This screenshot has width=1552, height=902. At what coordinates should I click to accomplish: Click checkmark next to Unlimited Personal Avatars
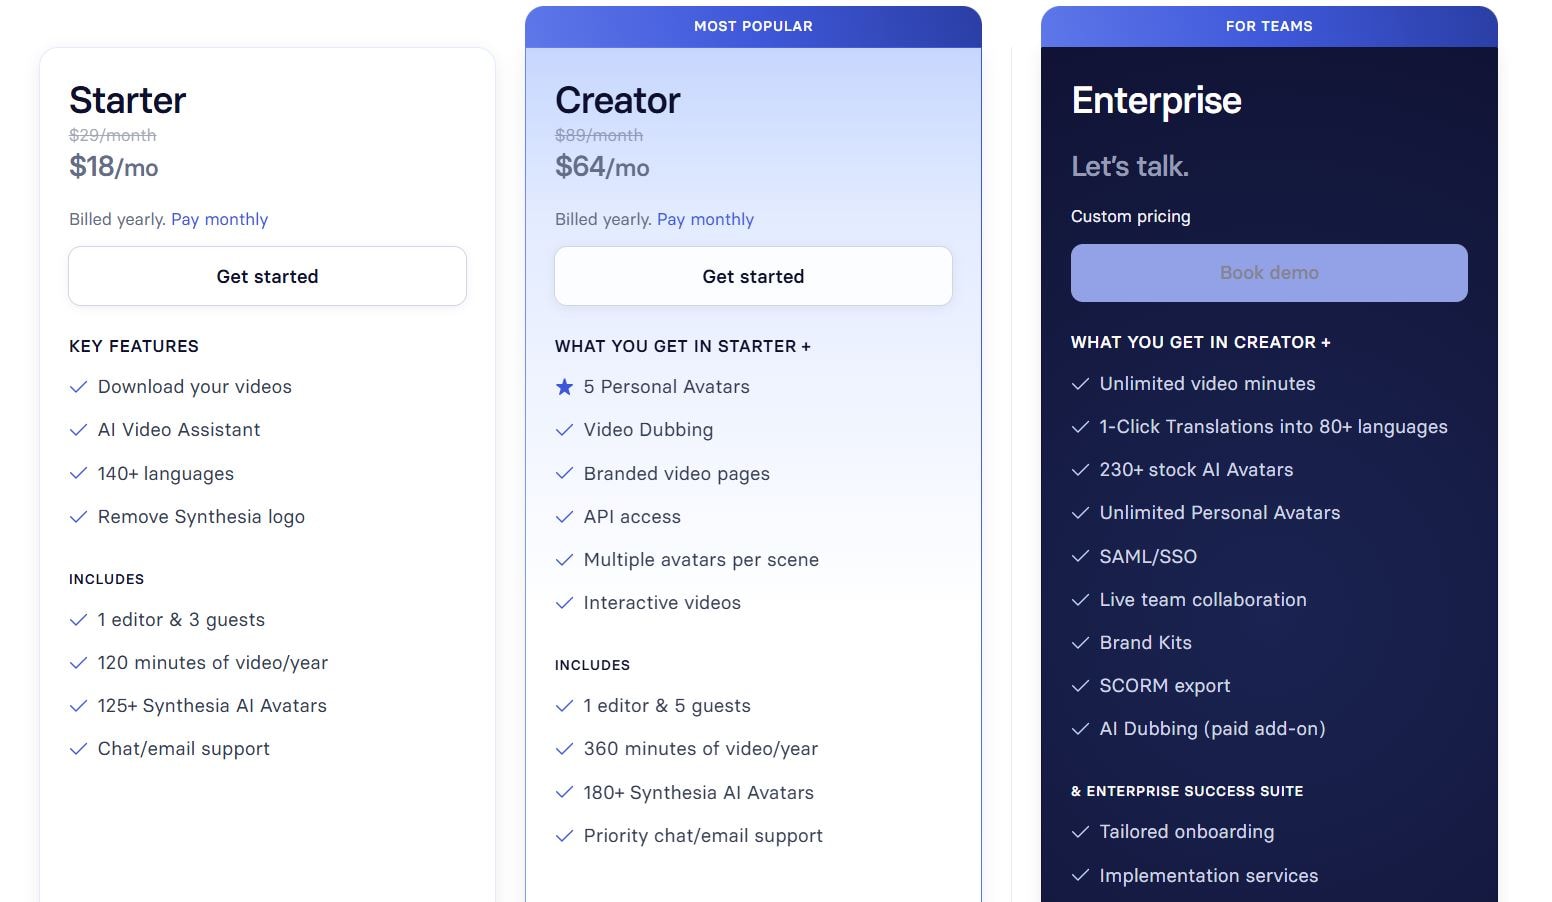coord(1080,513)
